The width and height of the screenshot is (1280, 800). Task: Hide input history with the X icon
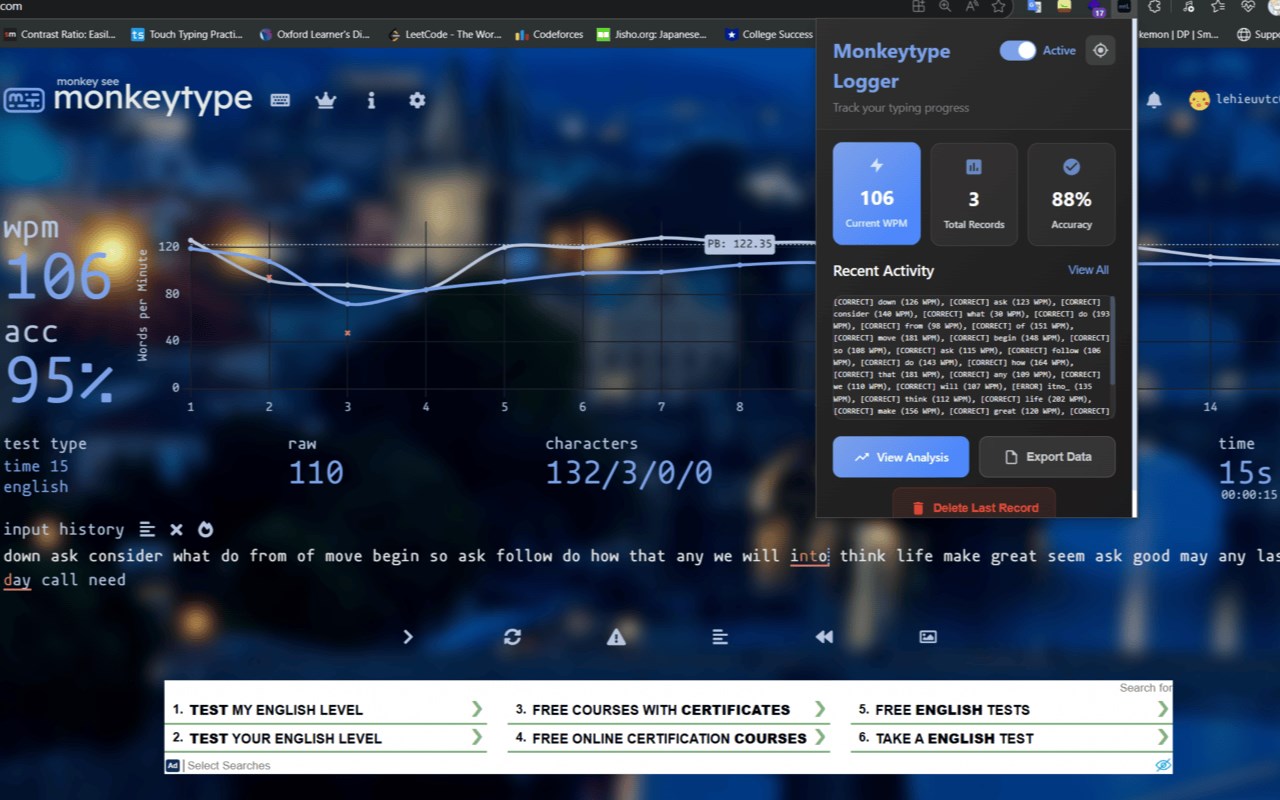(x=176, y=529)
